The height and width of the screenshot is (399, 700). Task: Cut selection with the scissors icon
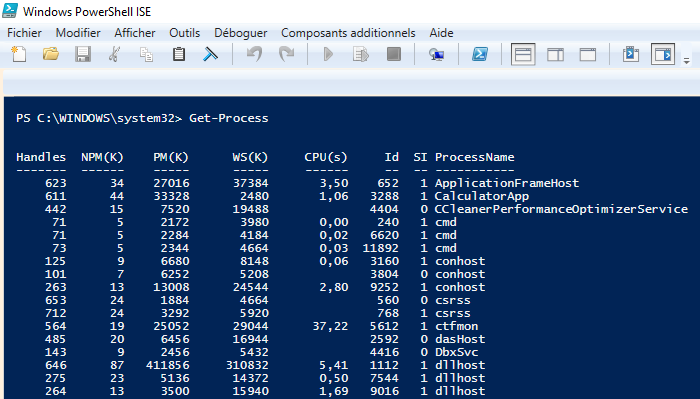click(x=115, y=54)
